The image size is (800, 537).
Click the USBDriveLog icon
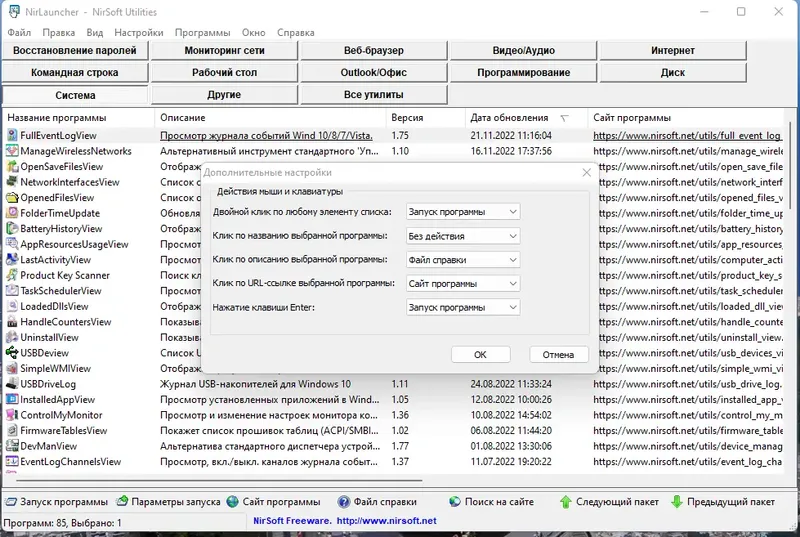[x=12, y=384]
